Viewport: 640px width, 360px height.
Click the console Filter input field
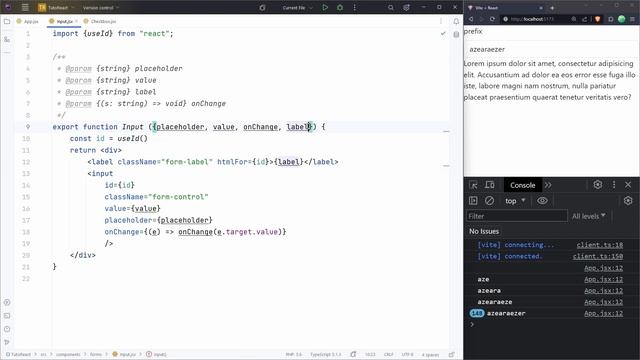click(517, 216)
